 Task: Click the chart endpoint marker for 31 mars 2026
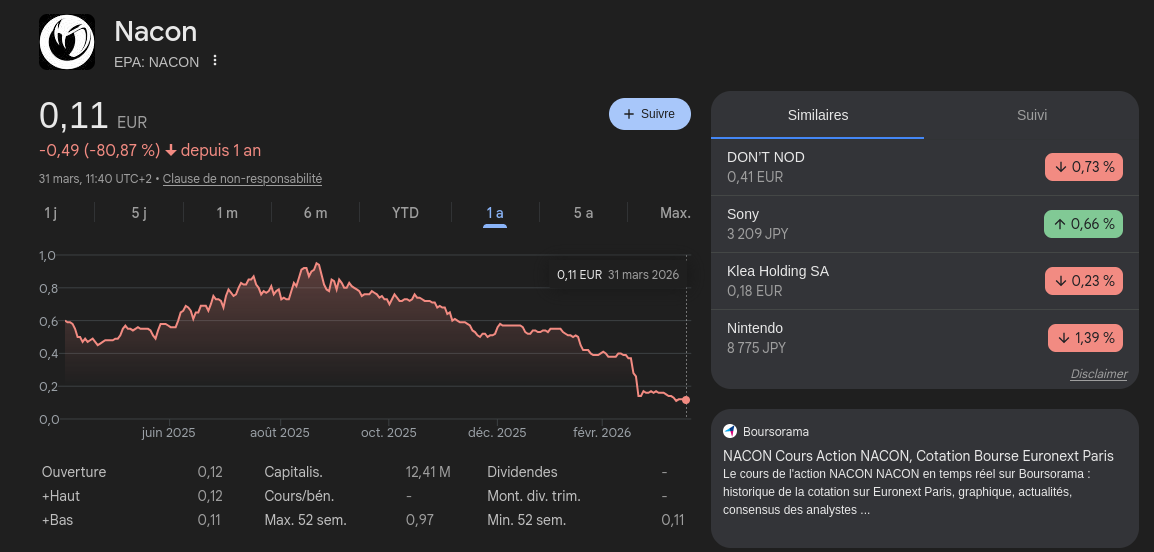pos(686,400)
